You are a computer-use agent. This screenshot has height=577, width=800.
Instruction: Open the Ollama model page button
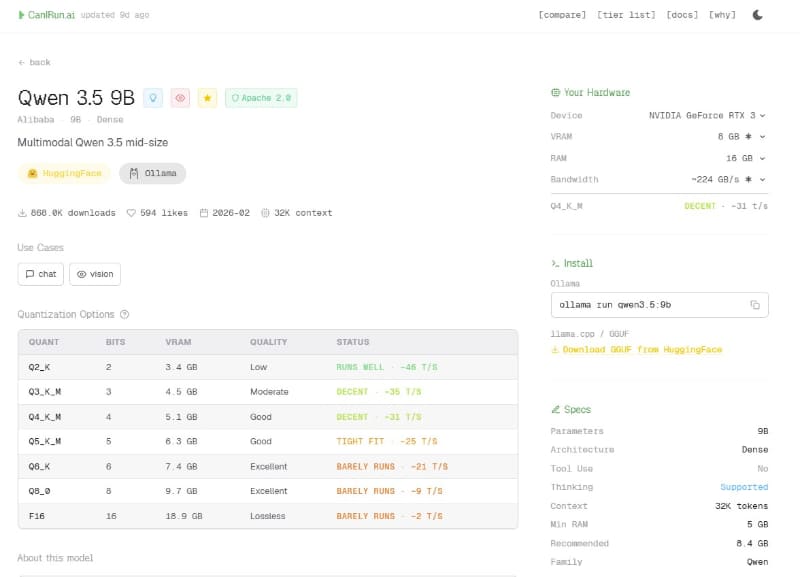[153, 173]
